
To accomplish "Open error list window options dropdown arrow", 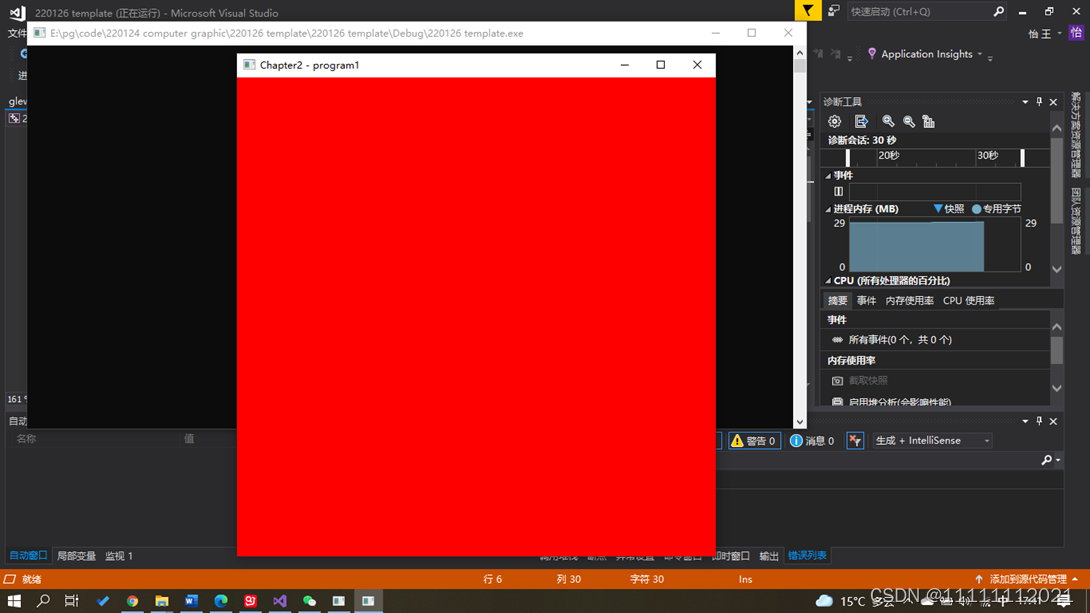I will [1025, 421].
